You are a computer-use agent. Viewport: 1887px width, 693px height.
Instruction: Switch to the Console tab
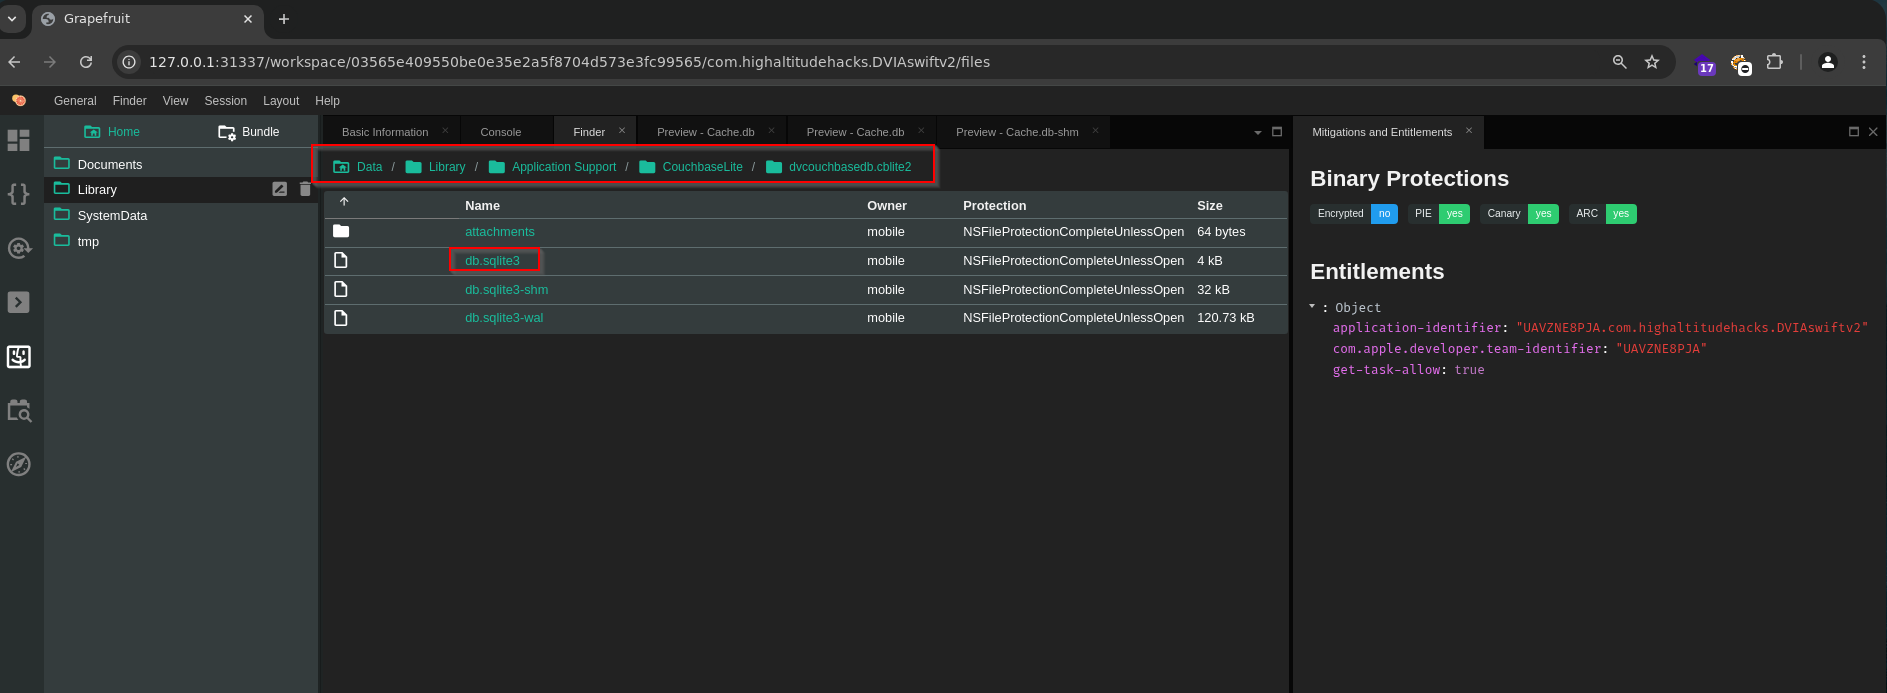pos(501,132)
